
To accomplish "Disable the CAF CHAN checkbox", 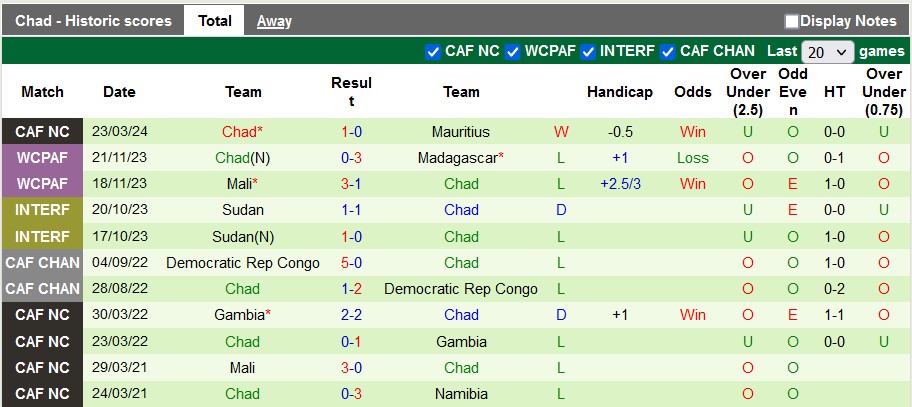I will tap(668, 52).
